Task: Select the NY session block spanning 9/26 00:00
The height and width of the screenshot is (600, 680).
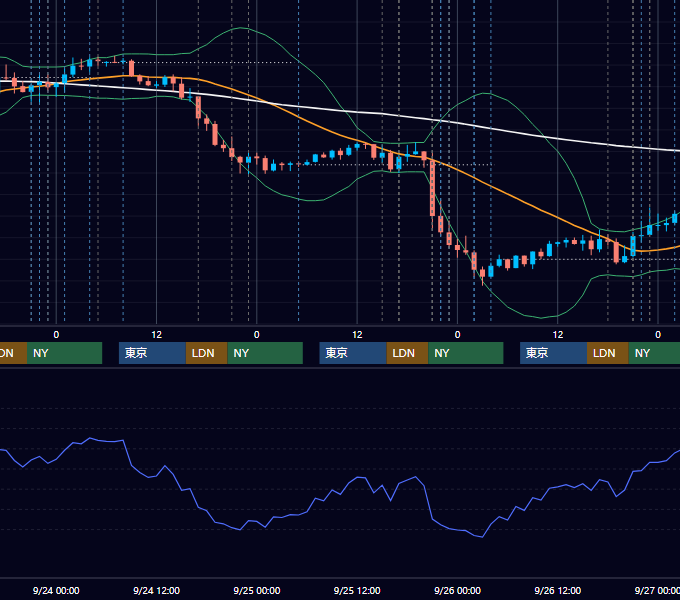Action: (x=466, y=353)
